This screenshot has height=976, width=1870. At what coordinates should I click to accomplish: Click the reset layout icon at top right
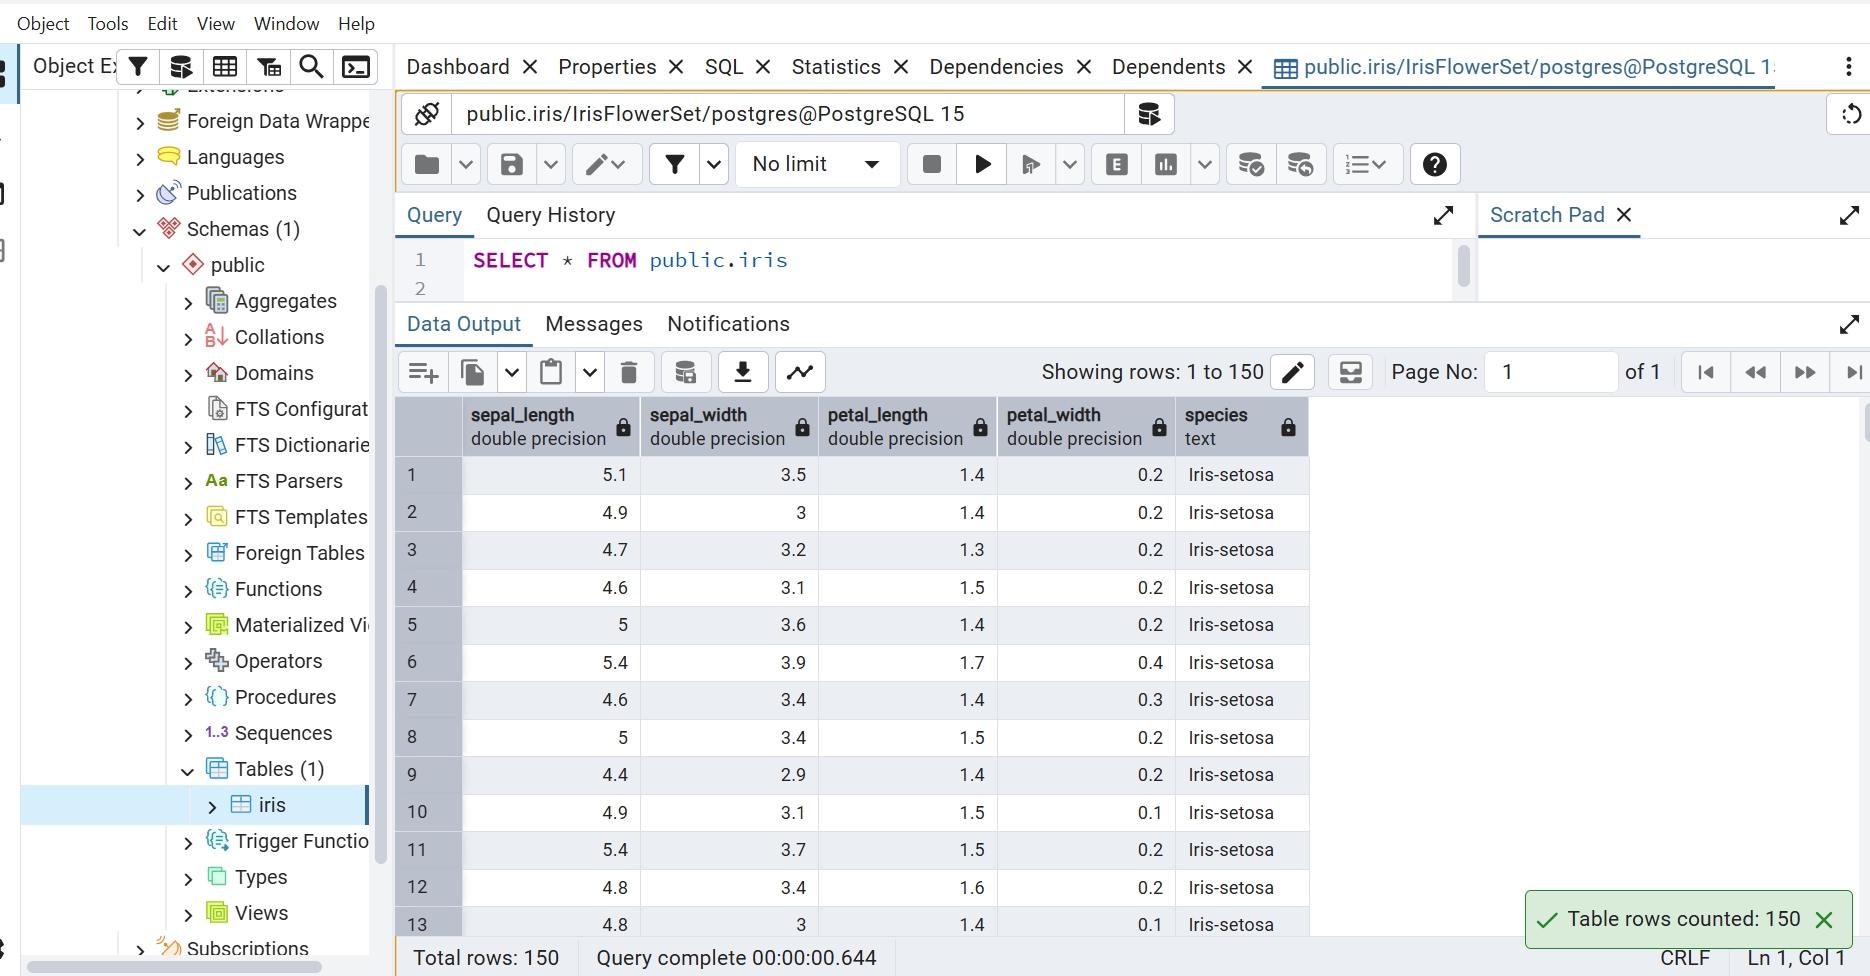tap(1850, 114)
